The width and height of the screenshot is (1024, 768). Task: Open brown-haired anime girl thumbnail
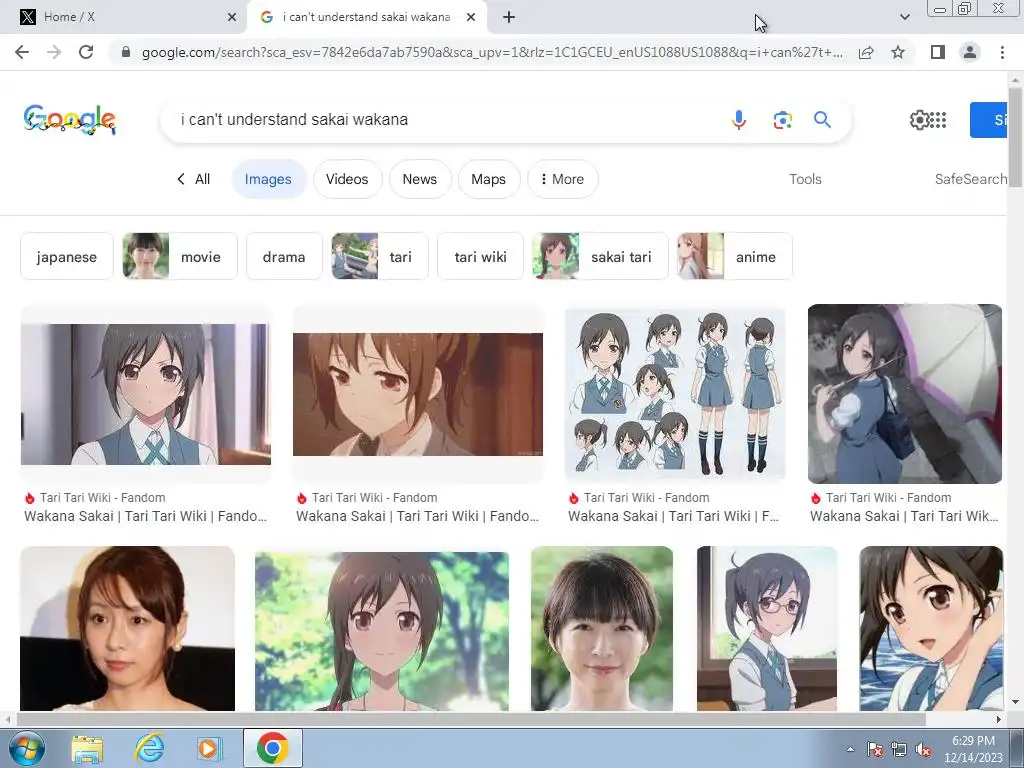pos(418,394)
